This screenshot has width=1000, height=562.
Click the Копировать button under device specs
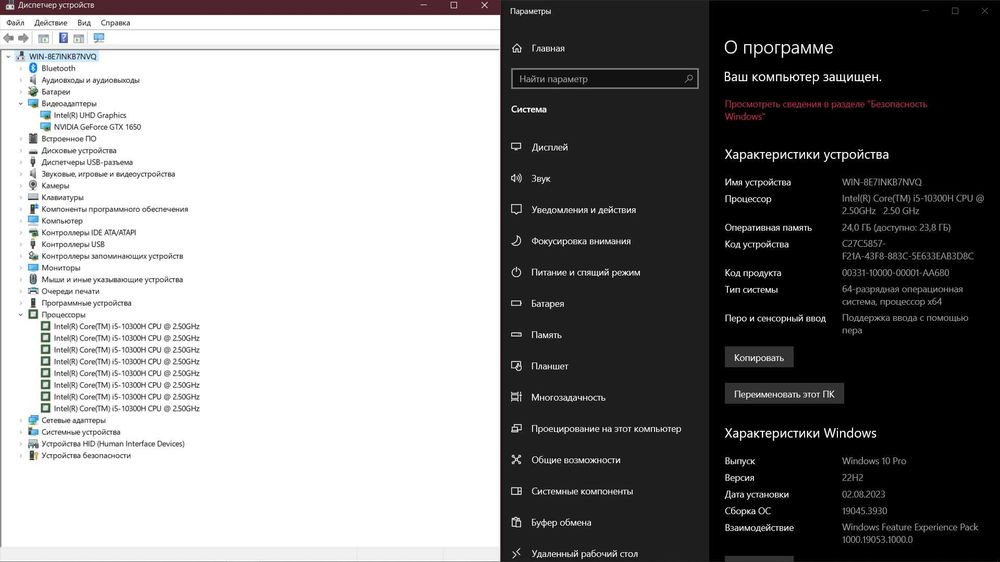[759, 357]
